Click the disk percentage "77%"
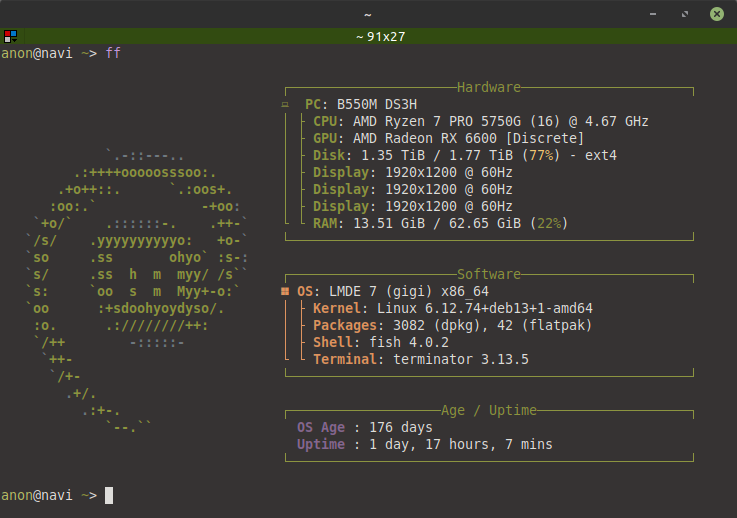This screenshot has width=737, height=518. [x=541, y=155]
